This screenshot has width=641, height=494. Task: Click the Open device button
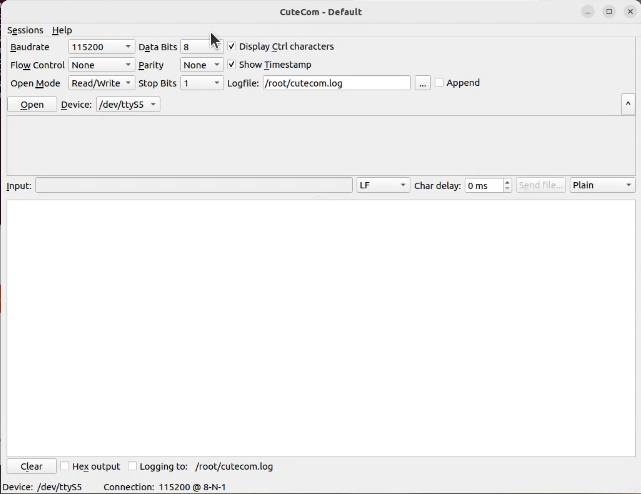click(x=32, y=104)
